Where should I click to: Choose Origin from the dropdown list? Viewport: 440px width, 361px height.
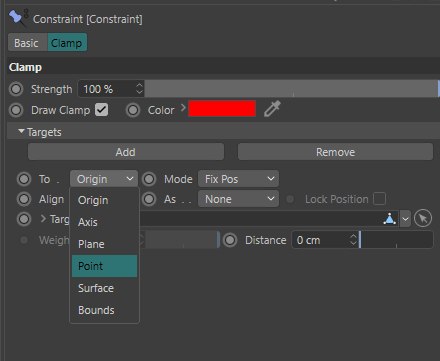pos(104,200)
